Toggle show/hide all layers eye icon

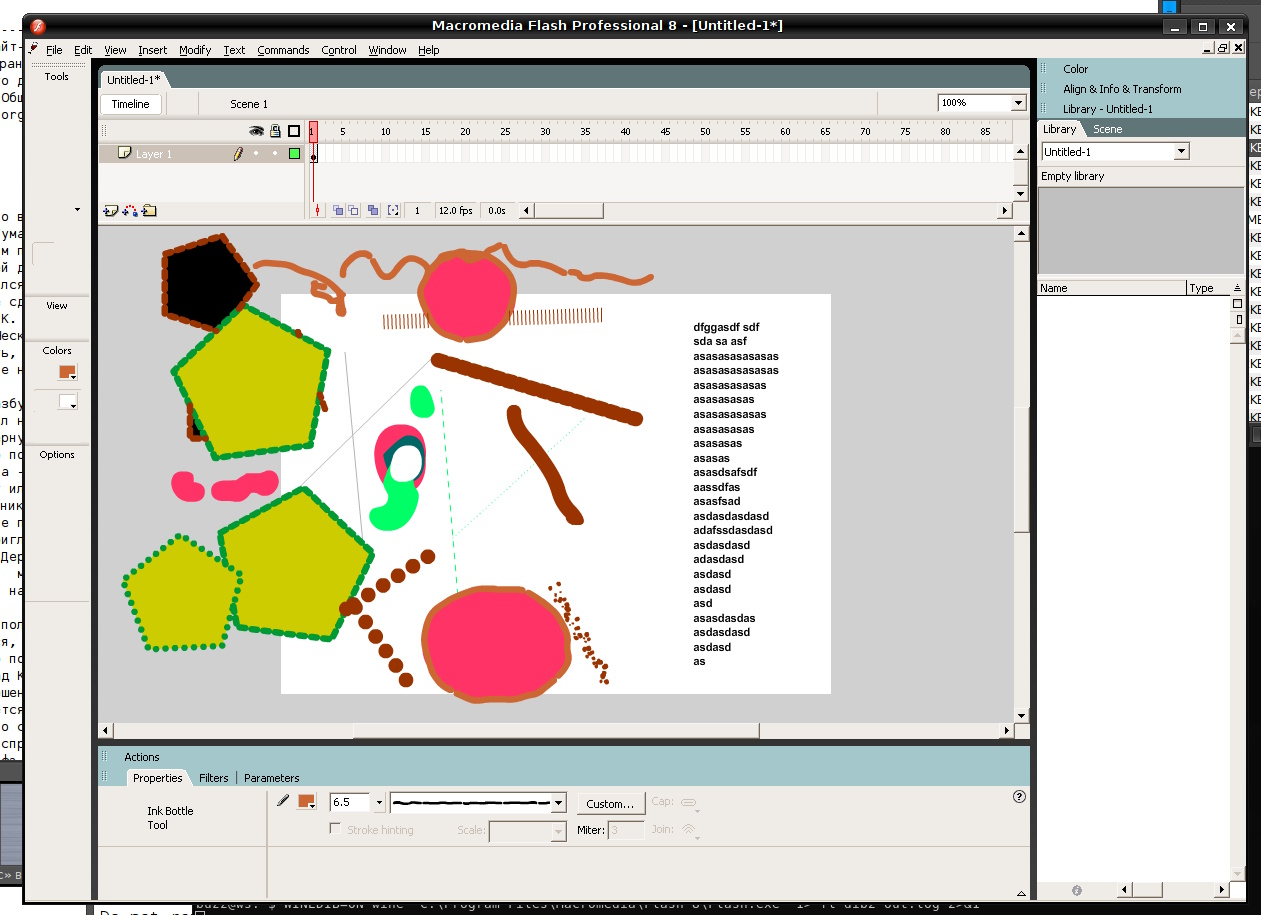pyautogui.click(x=256, y=131)
